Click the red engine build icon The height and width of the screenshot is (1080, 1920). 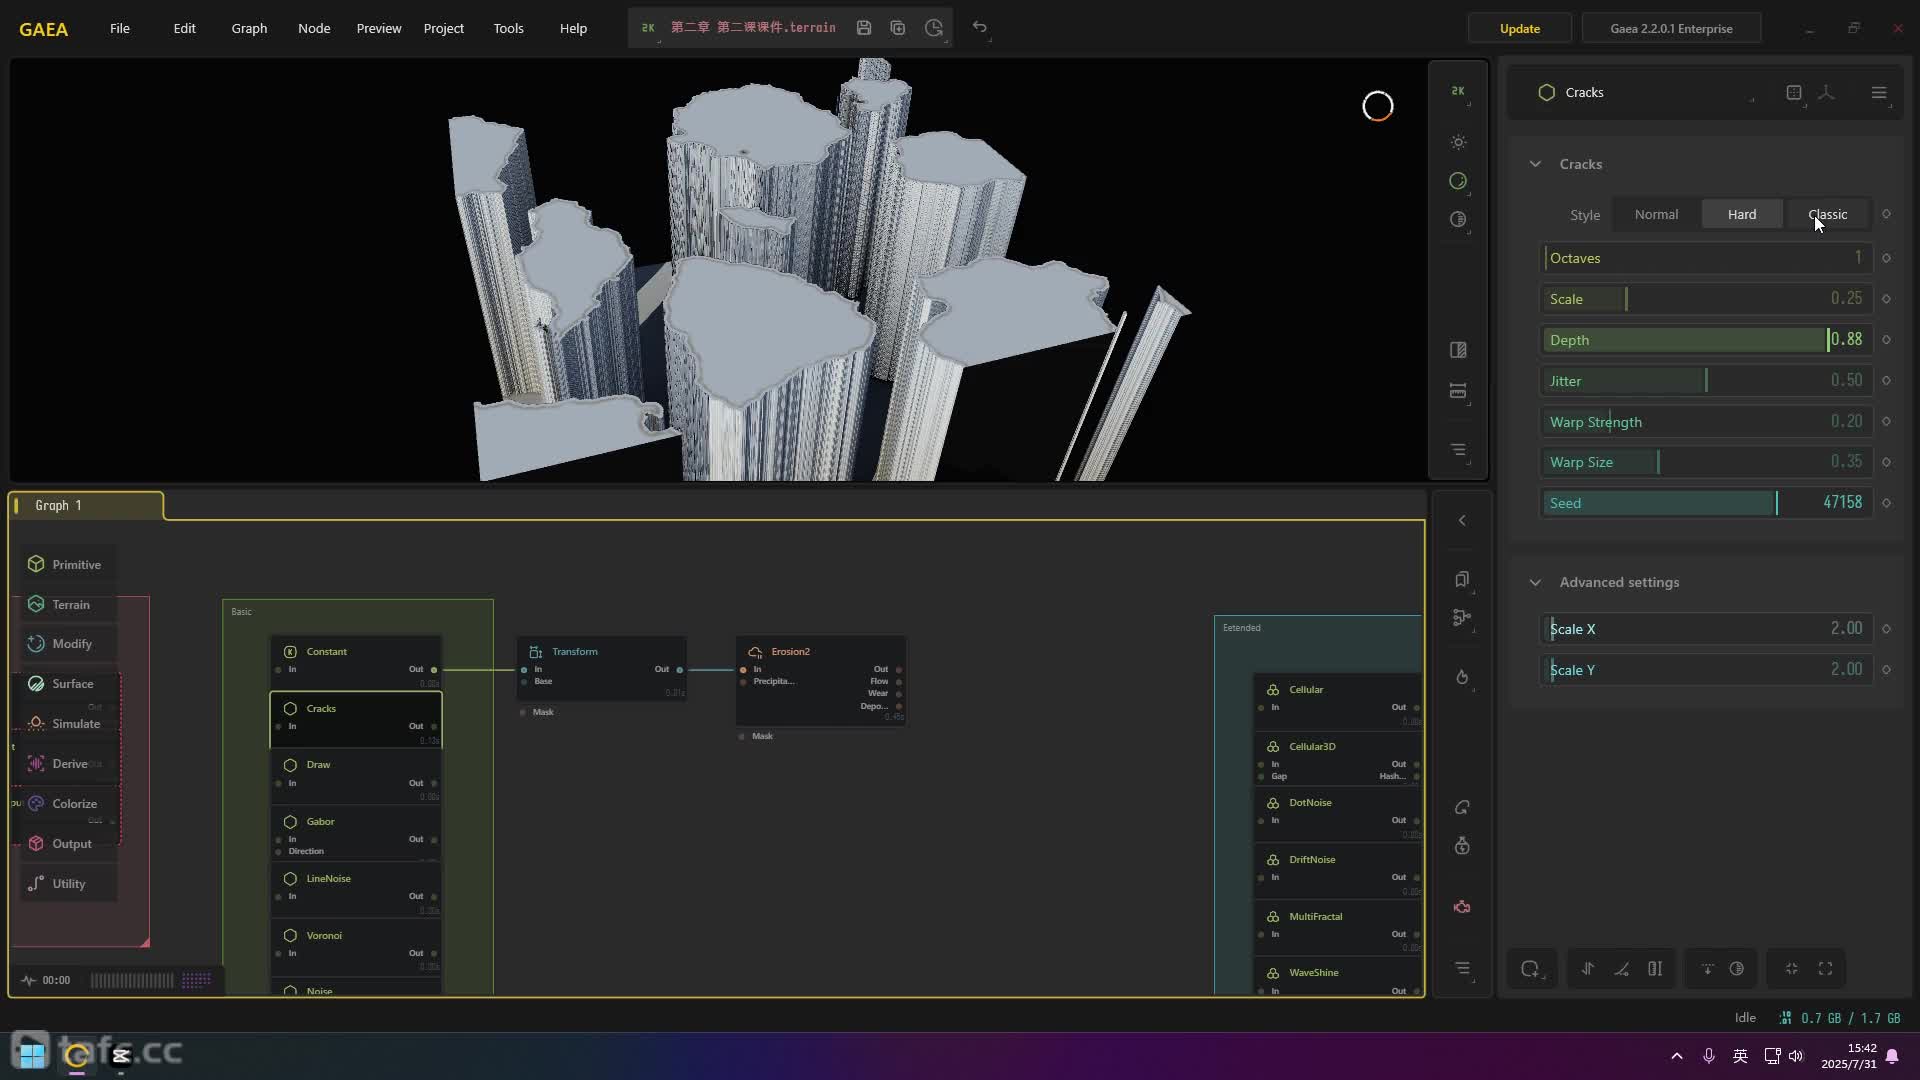pyautogui.click(x=1462, y=907)
